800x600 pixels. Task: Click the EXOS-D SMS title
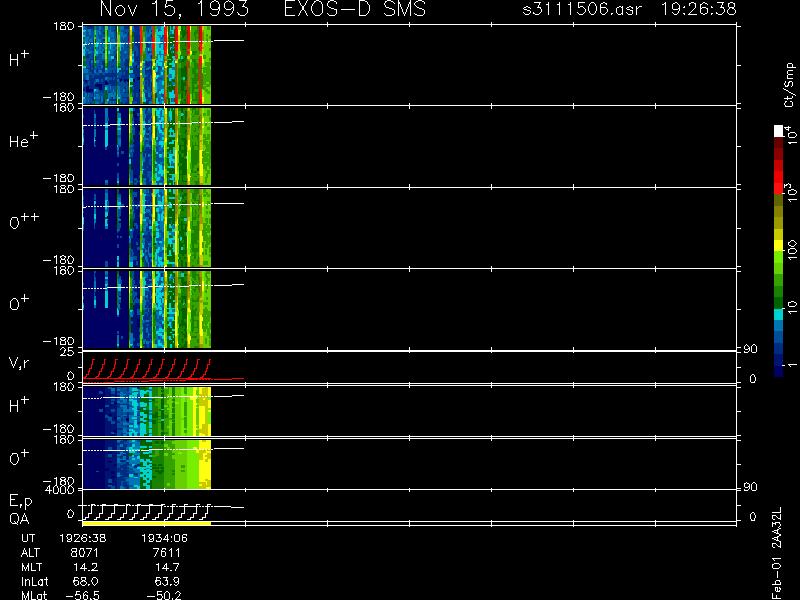355,9
